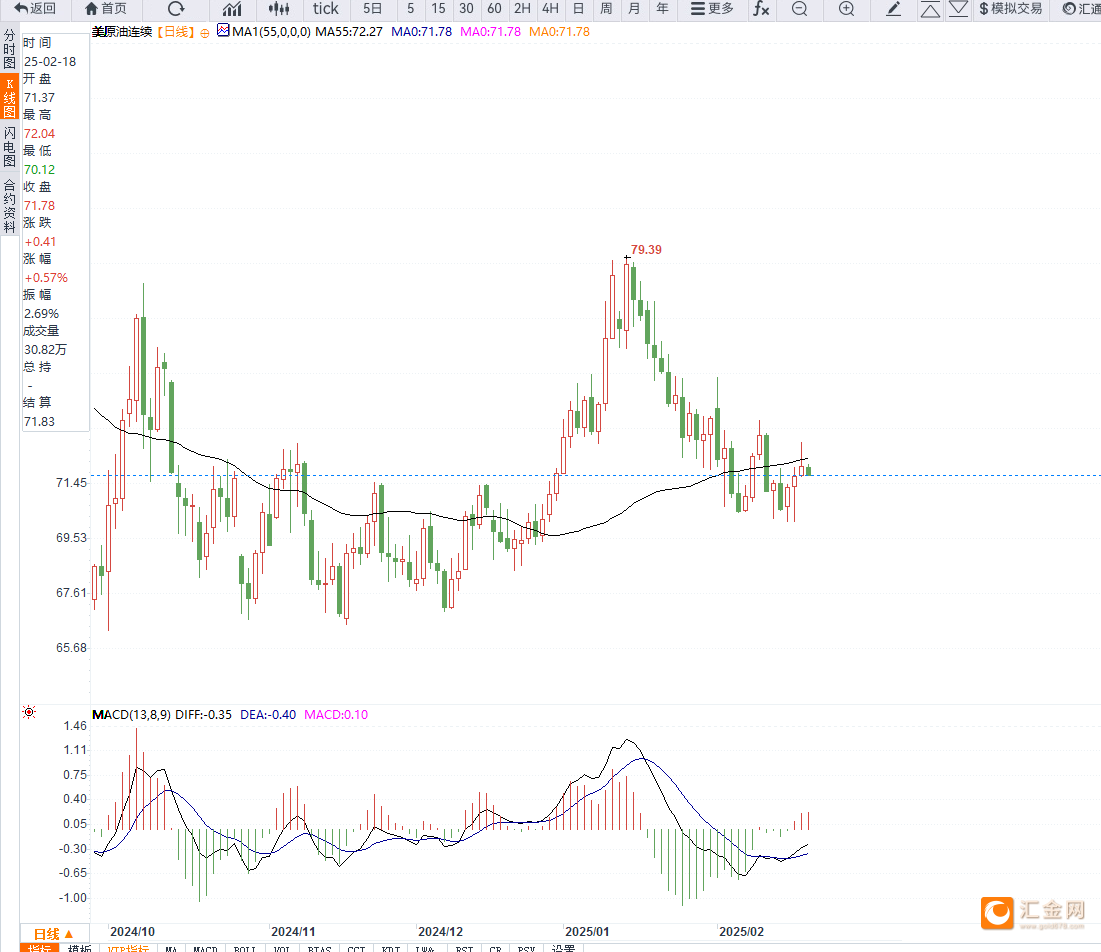The width and height of the screenshot is (1101, 952).
Task: Select the candlestick chart style icon
Action: click(x=279, y=8)
